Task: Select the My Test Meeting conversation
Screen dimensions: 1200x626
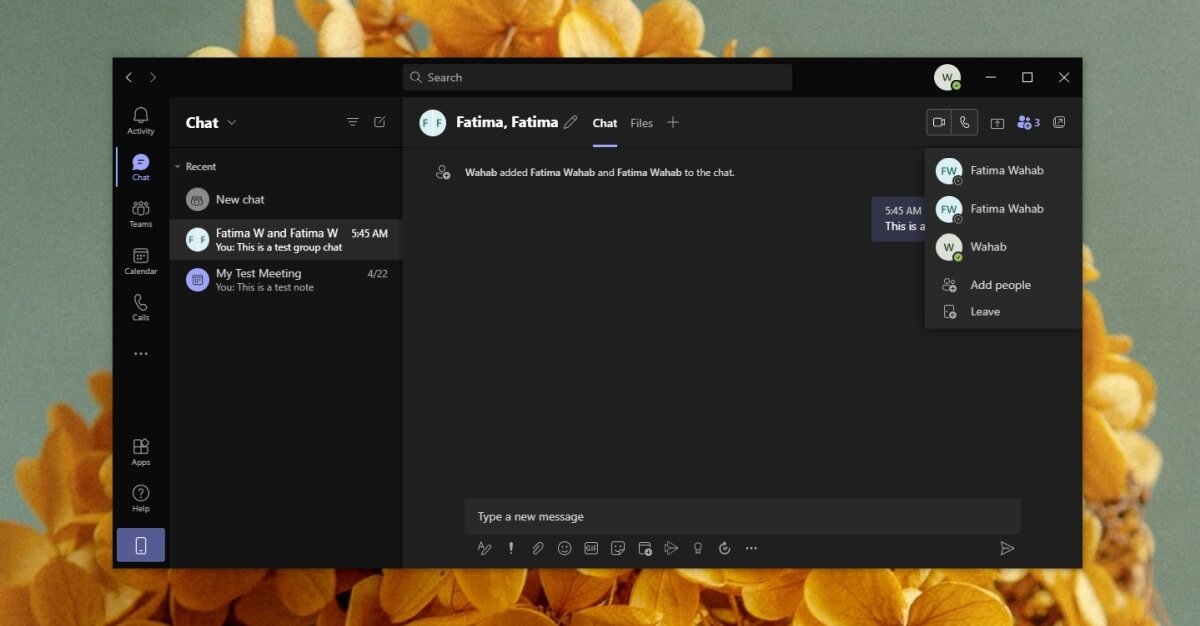Action: [286, 279]
